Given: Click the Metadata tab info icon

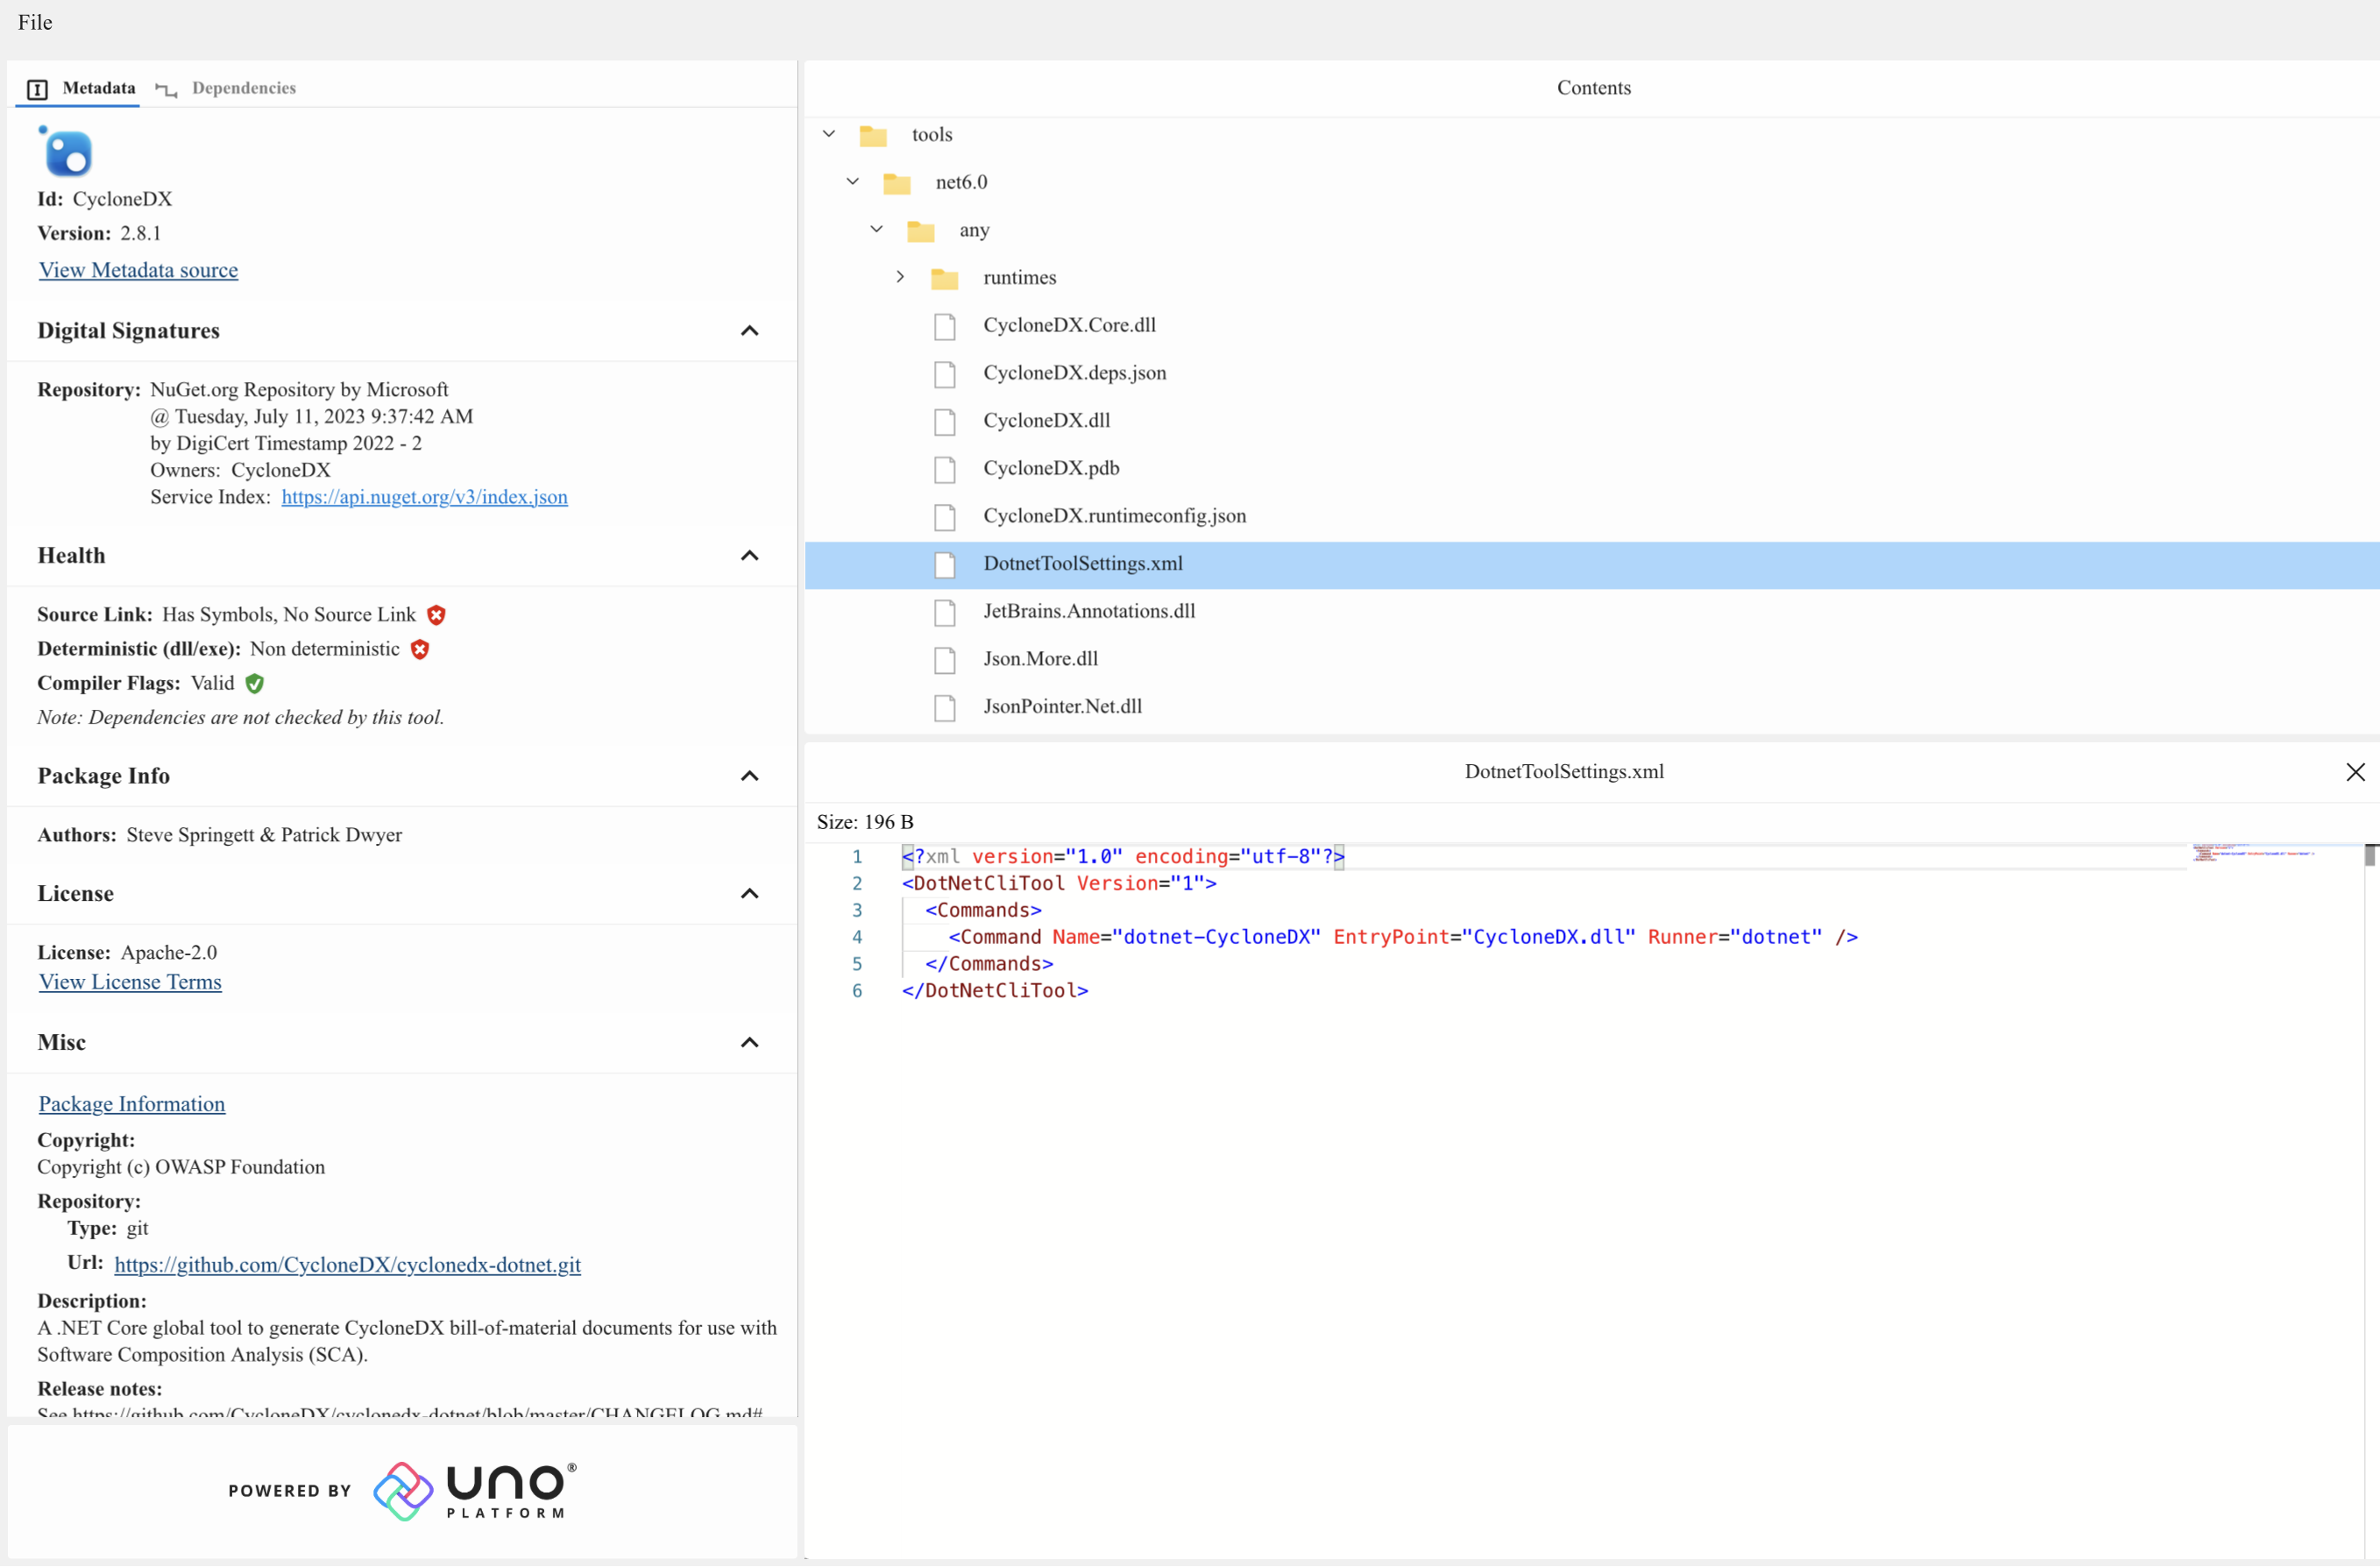Looking at the screenshot, I should [37, 90].
